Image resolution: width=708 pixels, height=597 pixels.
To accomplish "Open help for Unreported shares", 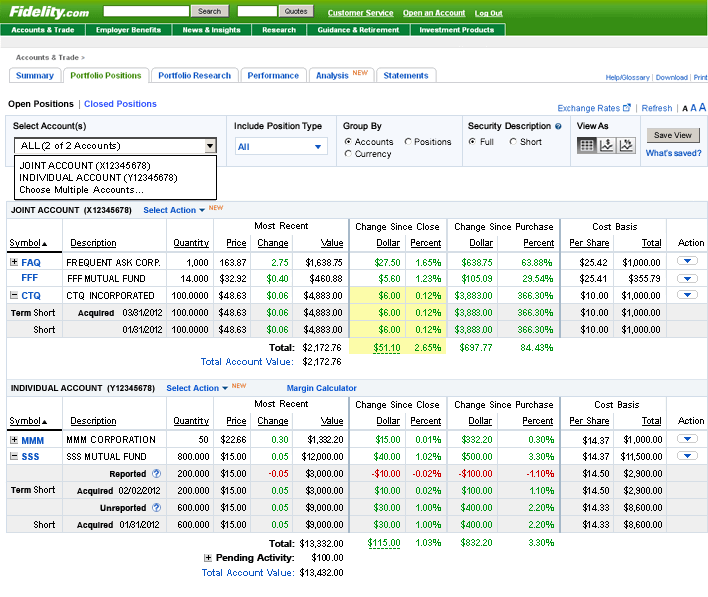I will [156, 507].
